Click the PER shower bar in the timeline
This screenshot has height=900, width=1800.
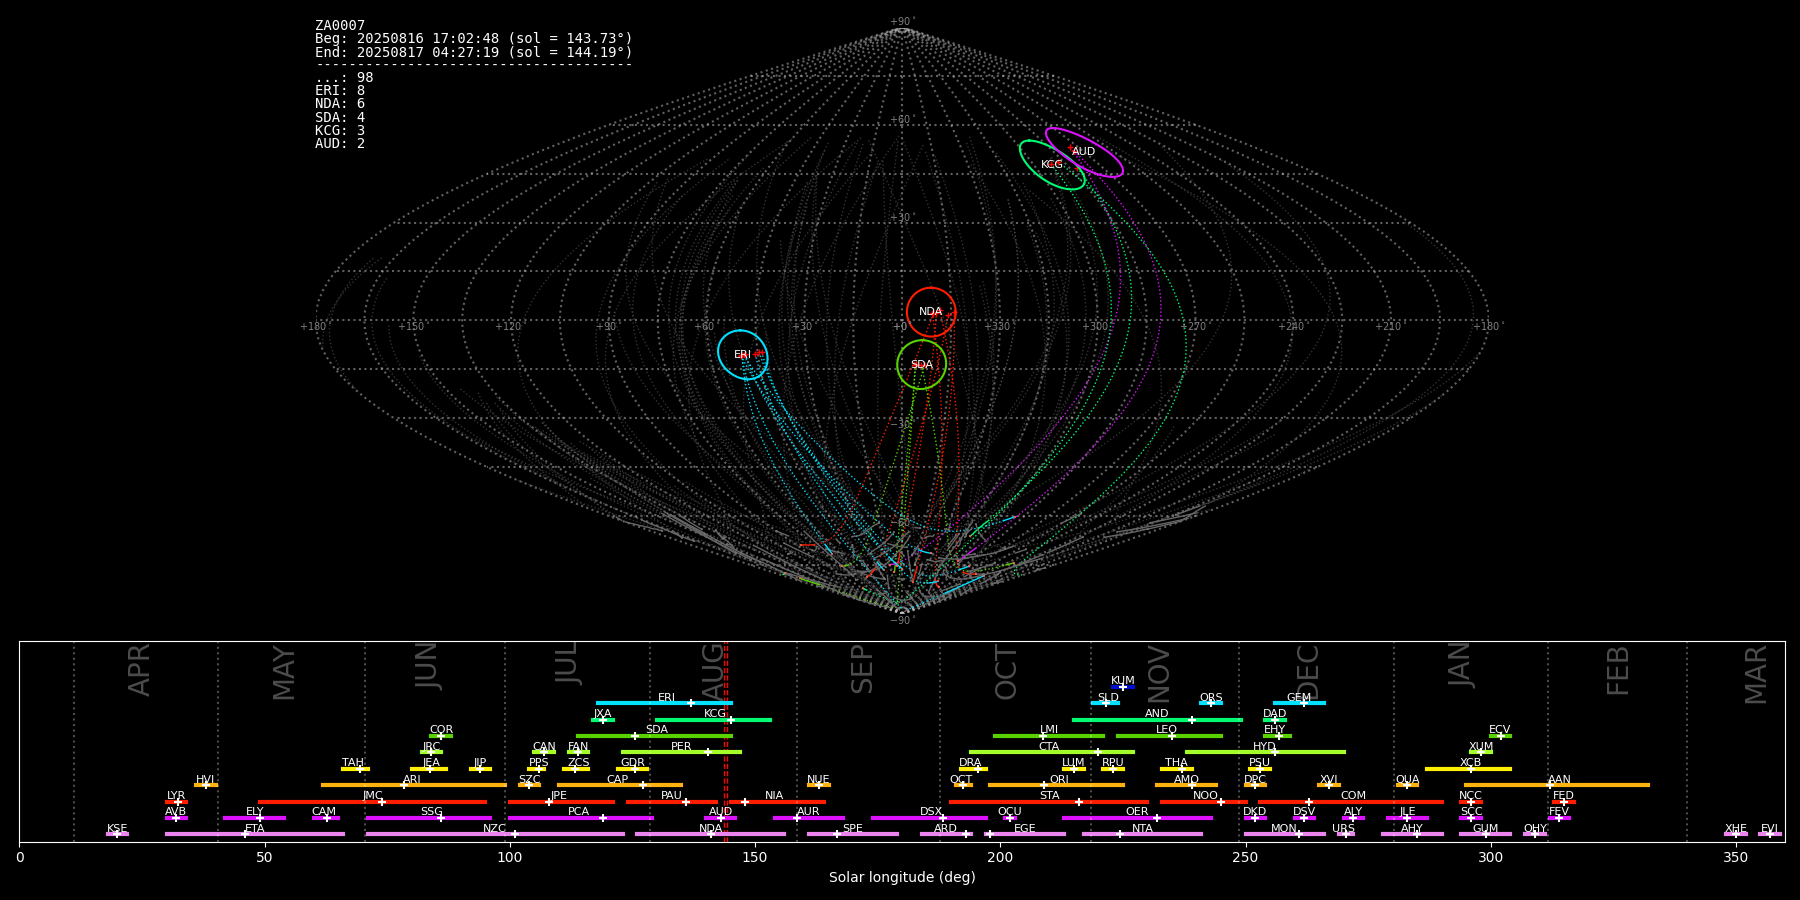[681, 752]
